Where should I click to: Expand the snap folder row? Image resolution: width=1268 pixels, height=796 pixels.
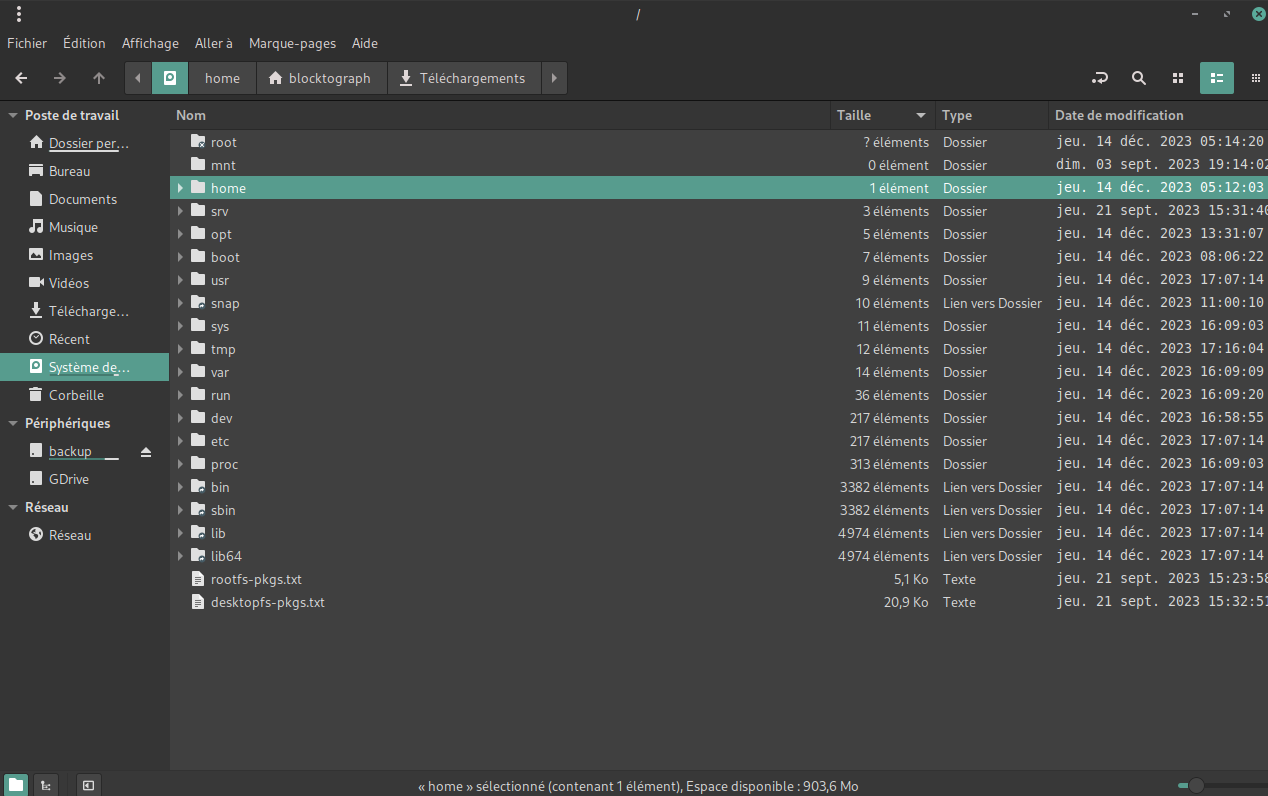[181, 303]
